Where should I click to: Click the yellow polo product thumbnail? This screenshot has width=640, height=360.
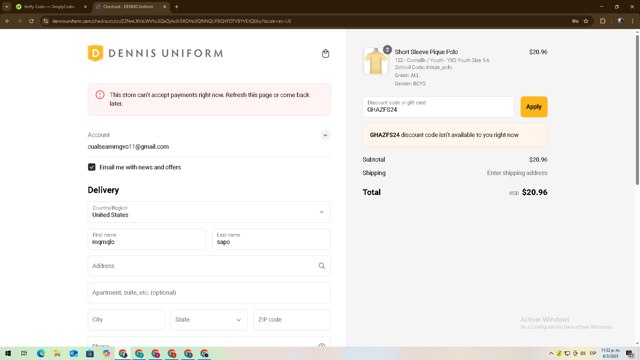376,61
